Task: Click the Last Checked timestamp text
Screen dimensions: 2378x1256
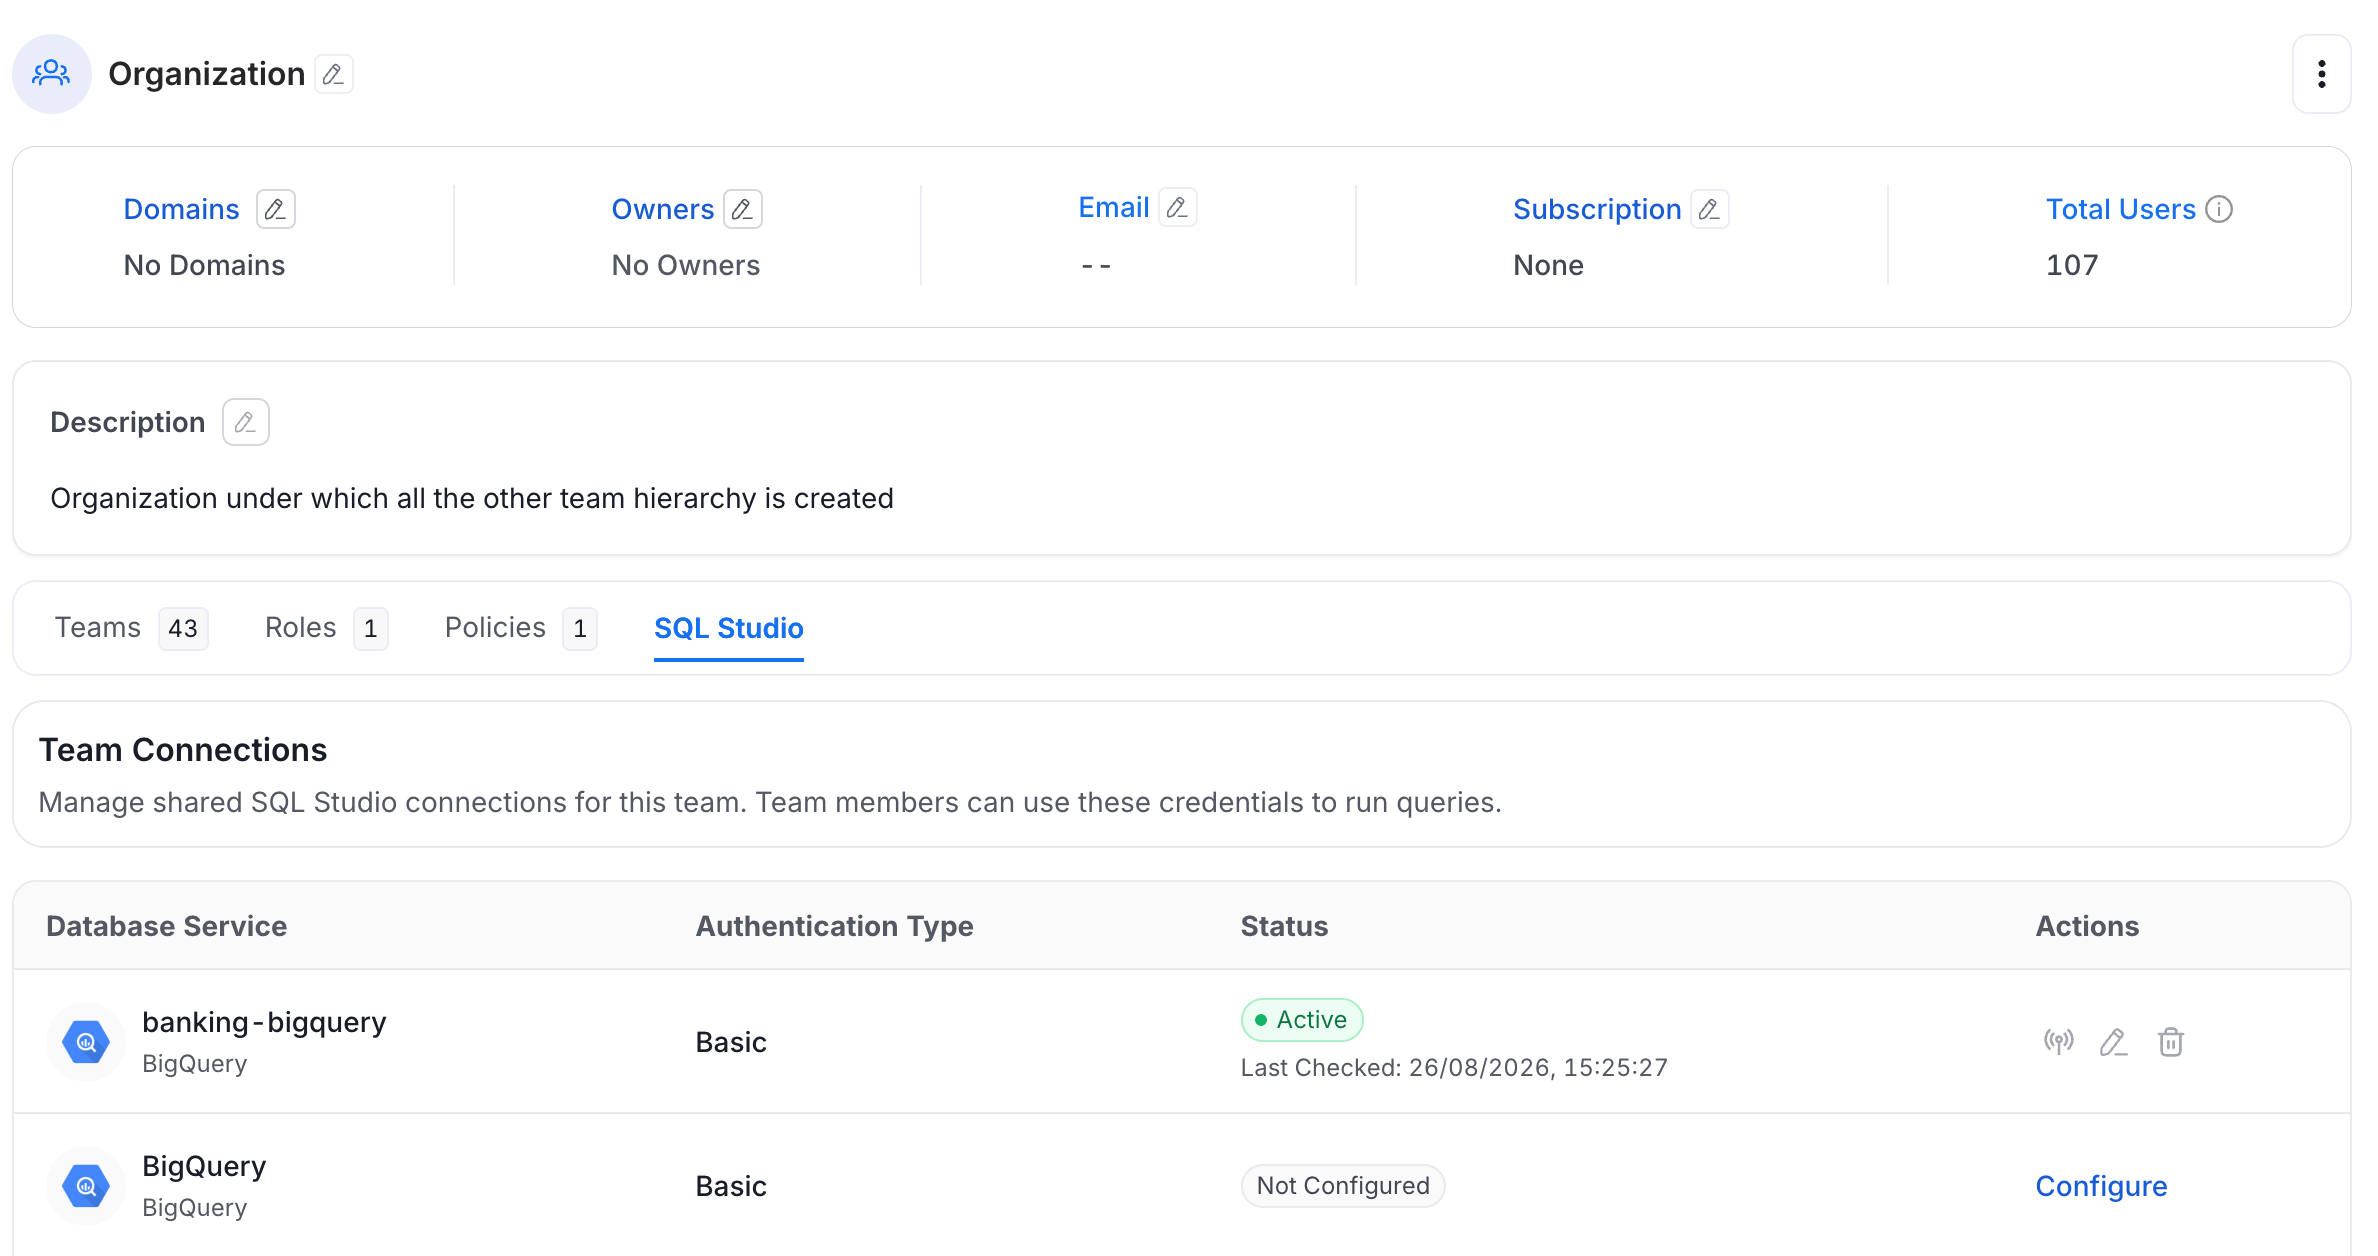Action: (x=1454, y=1068)
